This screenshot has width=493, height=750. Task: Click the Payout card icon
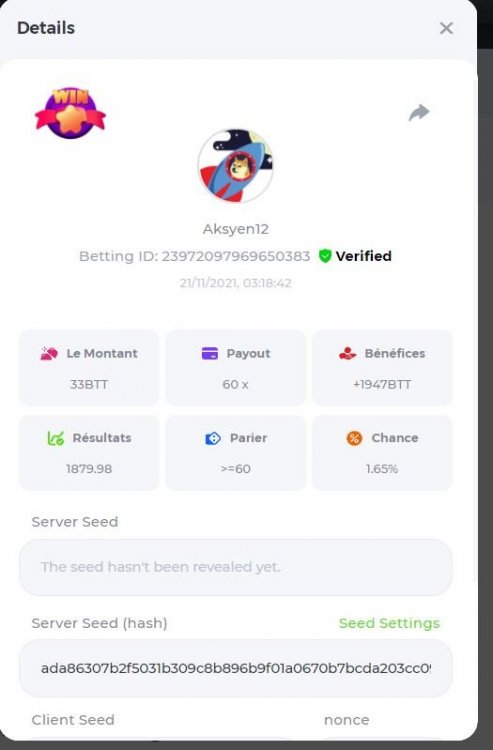210,353
